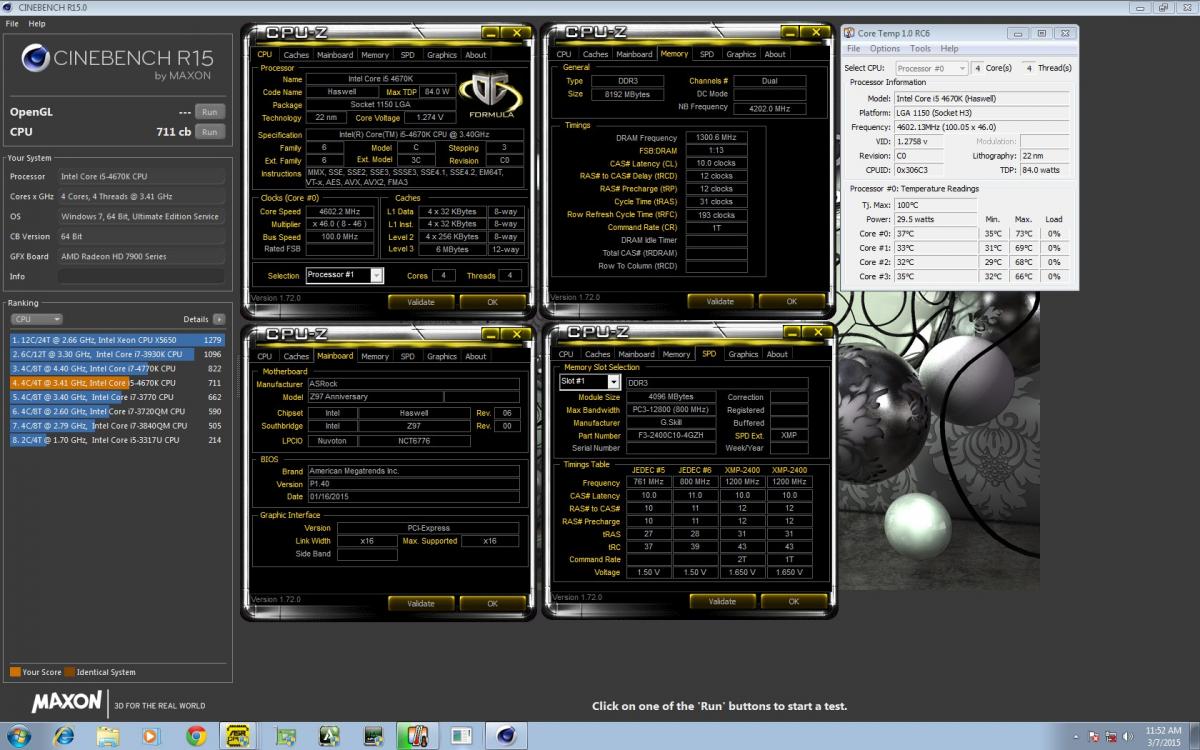
Task: Open Cinebench File menu
Action: point(10,23)
